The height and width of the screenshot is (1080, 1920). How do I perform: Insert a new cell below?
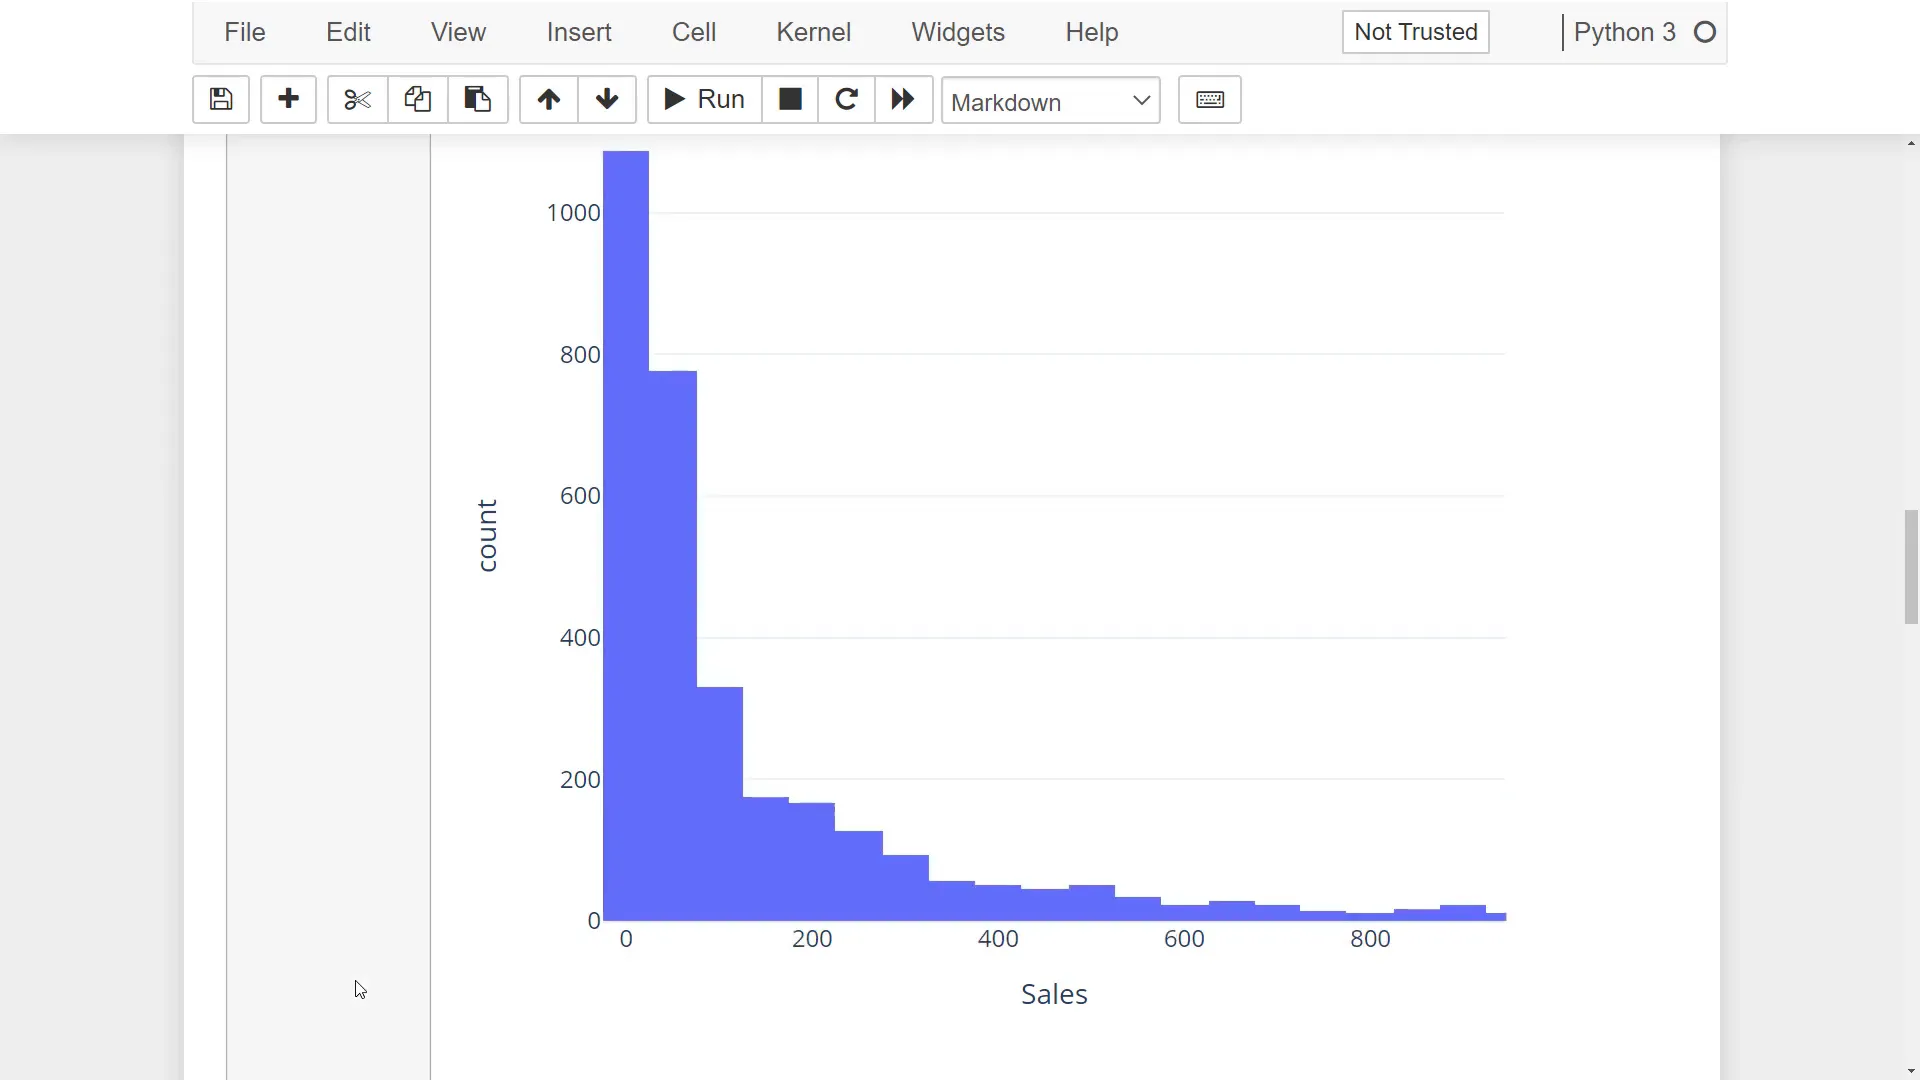click(x=288, y=99)
